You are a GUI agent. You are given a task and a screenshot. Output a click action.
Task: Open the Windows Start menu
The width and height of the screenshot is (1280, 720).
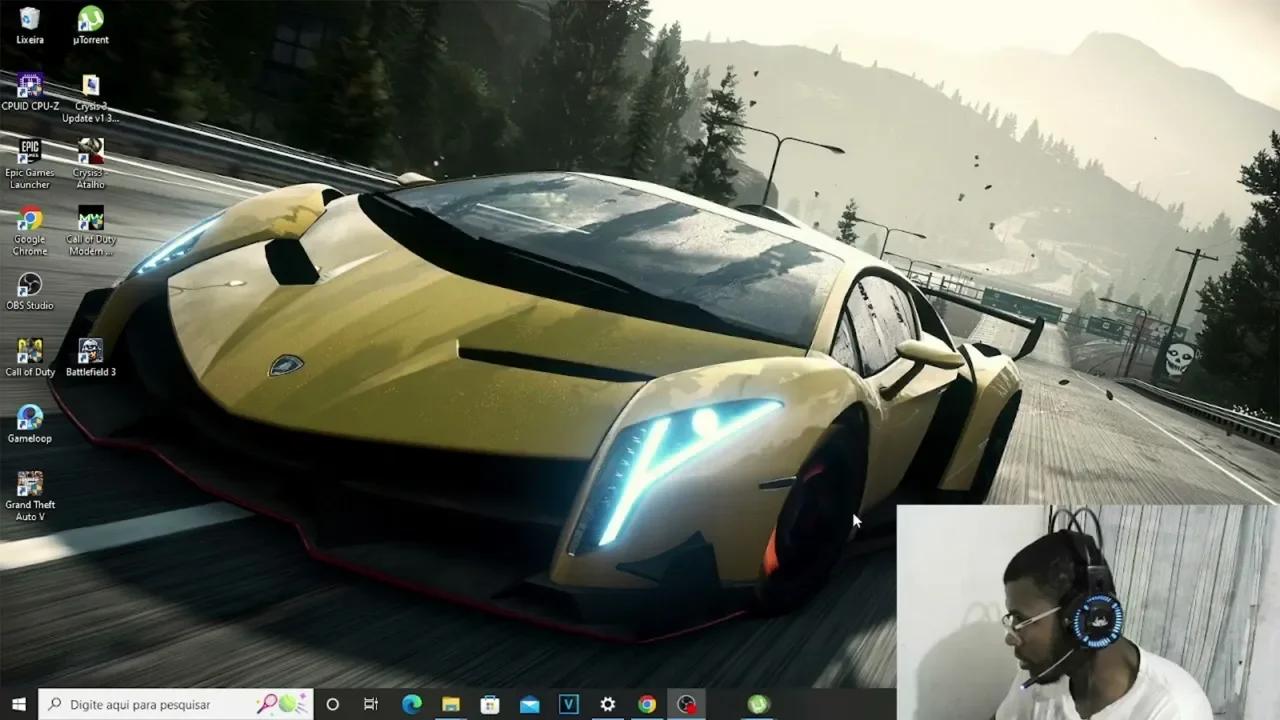click(19, 704)
